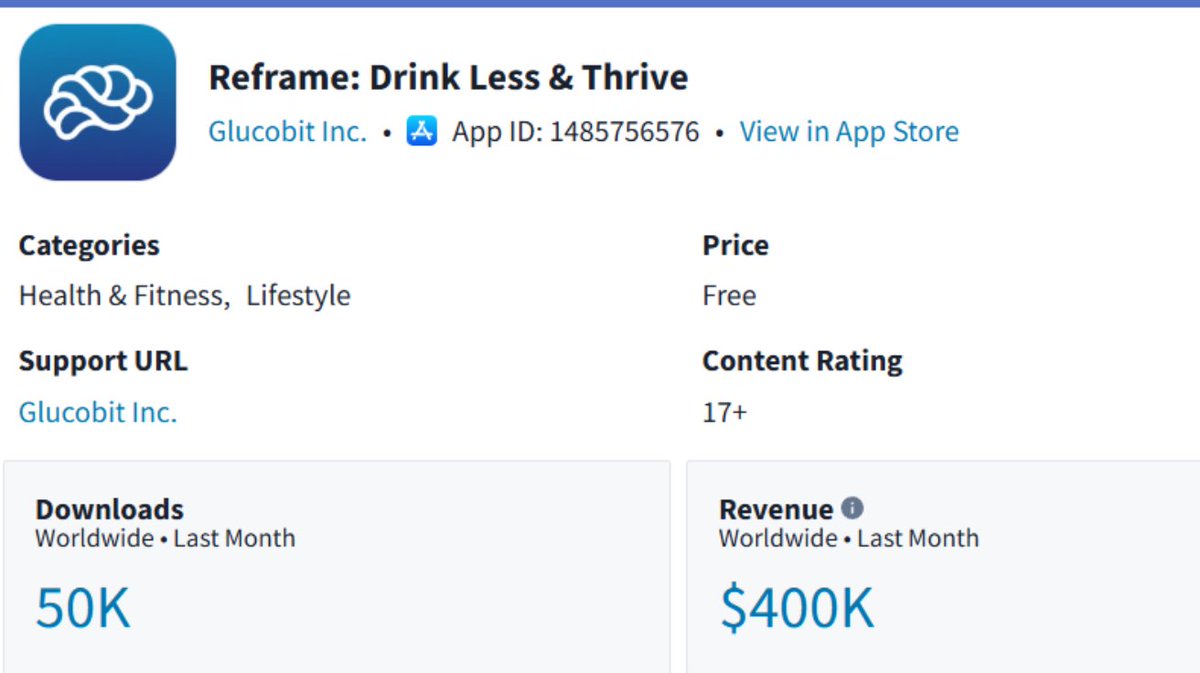
Task: Click Worldwide • Last Month under Downloads
Action: pos(165,538)
